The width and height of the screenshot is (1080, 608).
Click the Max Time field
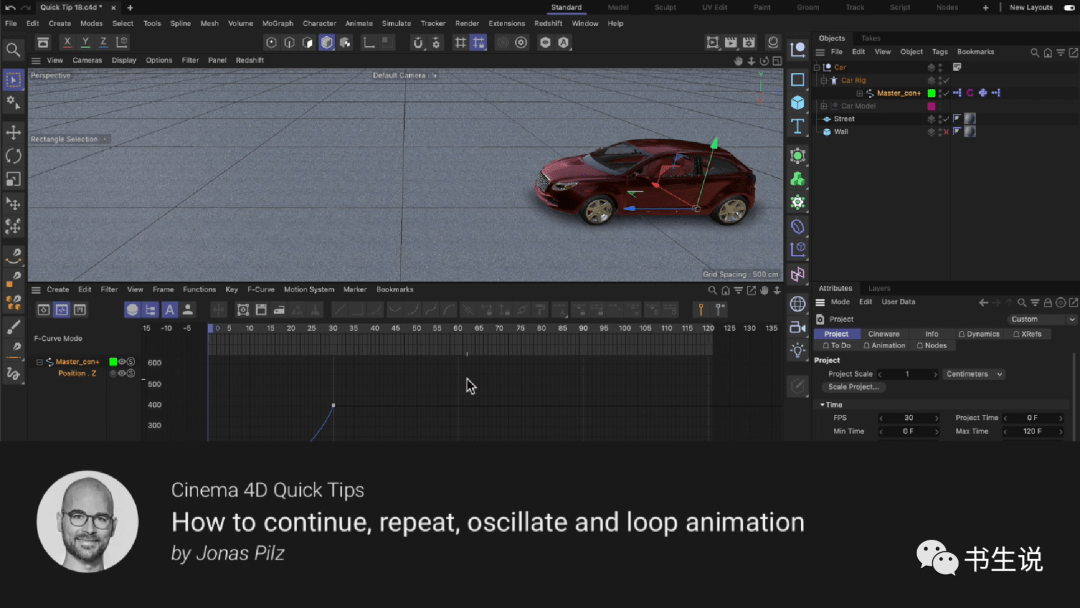pos(1032,432)
